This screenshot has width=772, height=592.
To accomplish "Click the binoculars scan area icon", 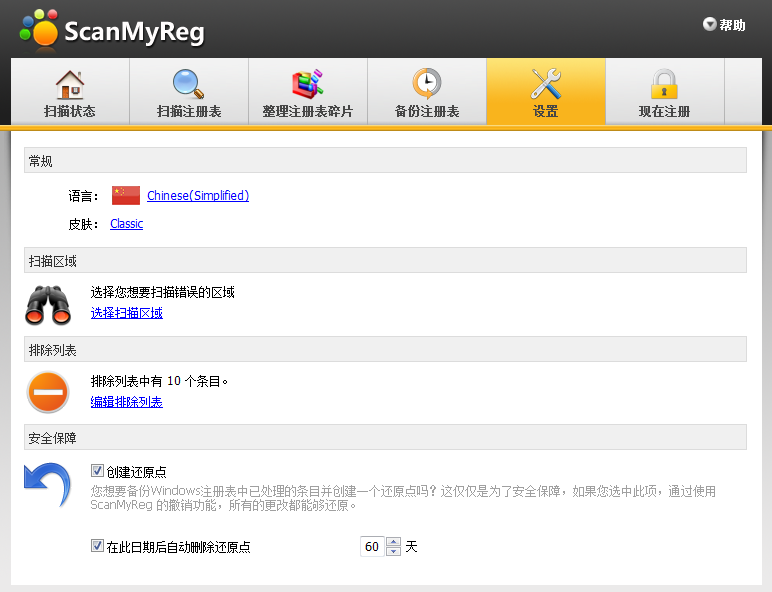I will pos(48,305).
